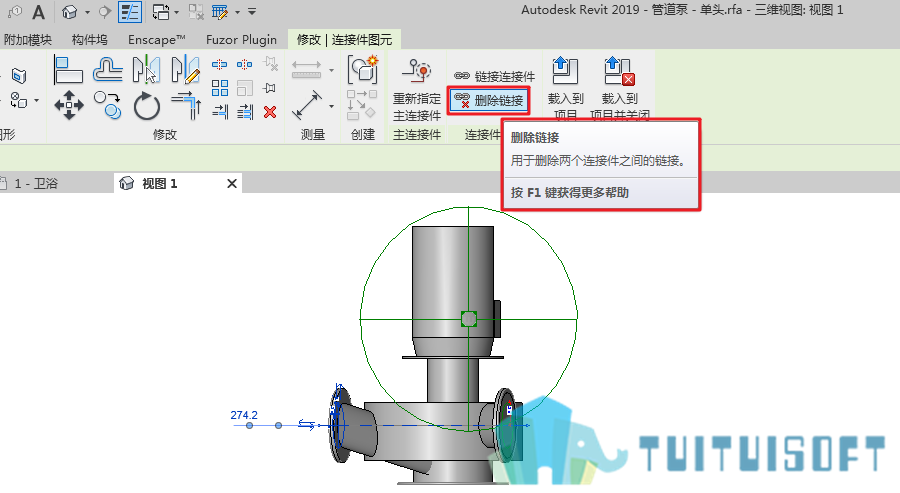Screen dimensions: 900x493
Task: Pin the selected element
Action: tap(270, 88)
